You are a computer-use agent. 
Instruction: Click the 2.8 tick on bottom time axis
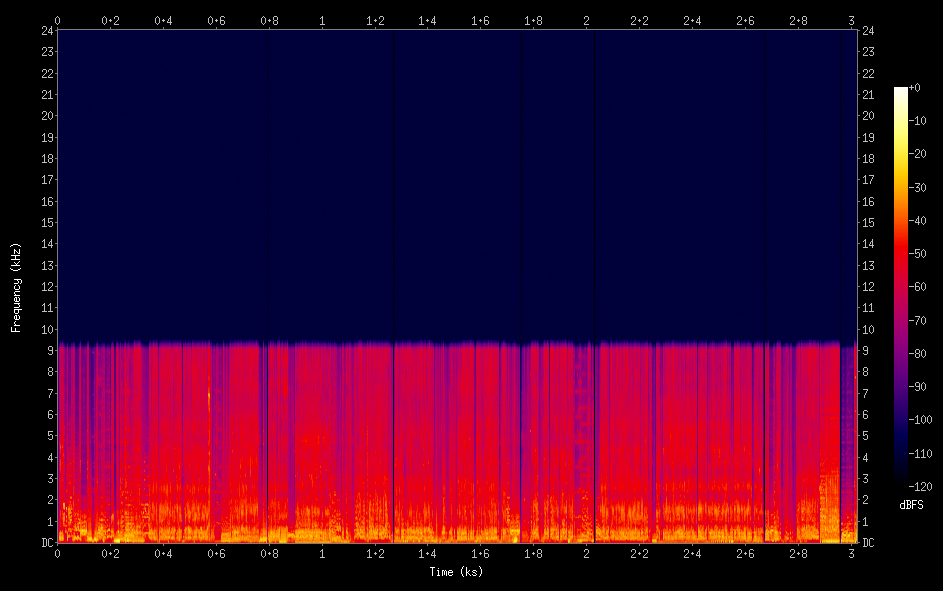(798, 554)
